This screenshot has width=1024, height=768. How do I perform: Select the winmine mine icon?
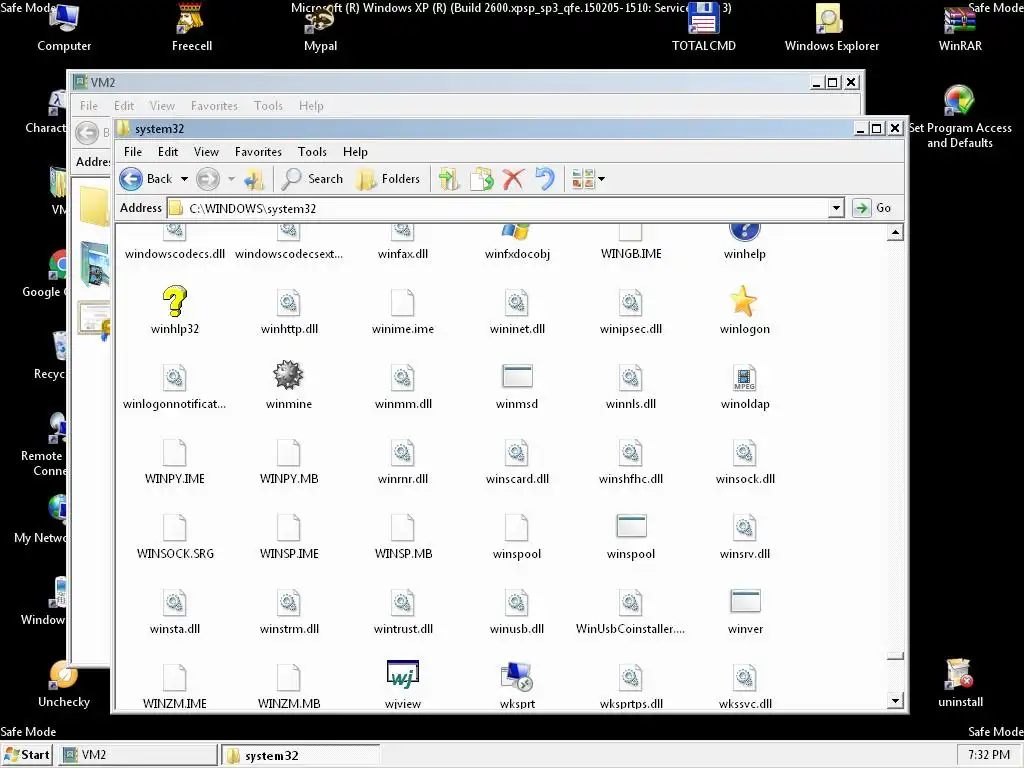(288, 376)
